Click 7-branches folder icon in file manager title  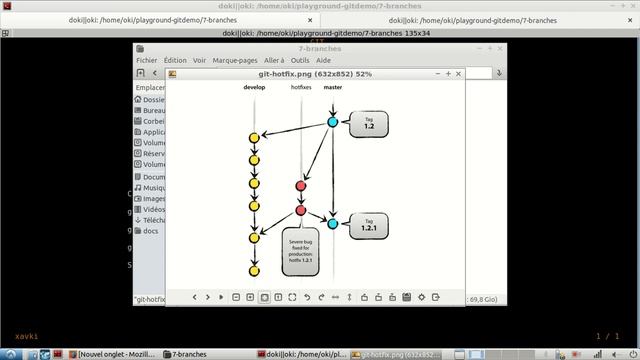pos(140,49)
